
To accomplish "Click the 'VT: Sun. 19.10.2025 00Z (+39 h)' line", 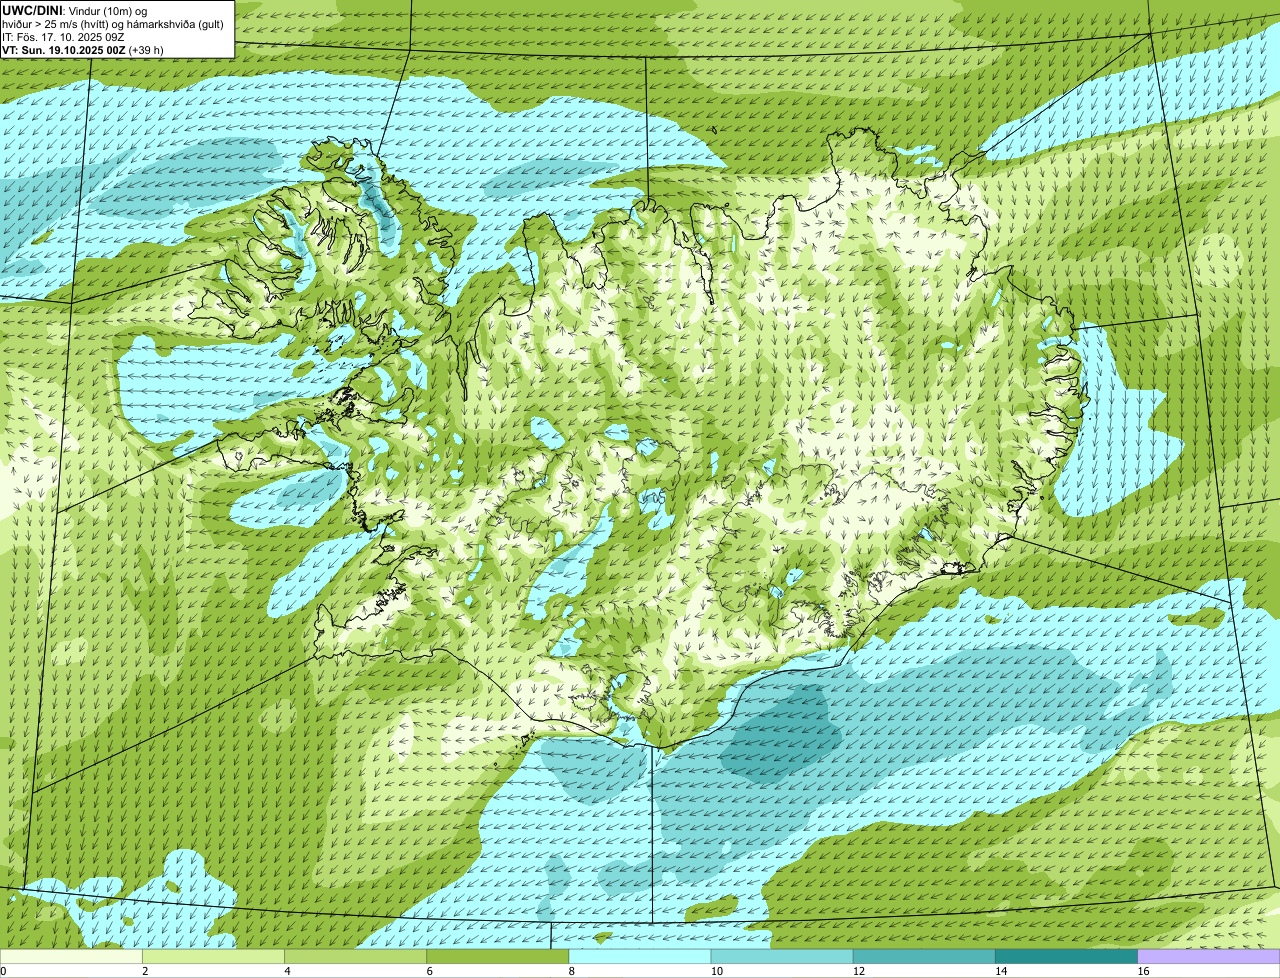I will (x=83, y=49).
